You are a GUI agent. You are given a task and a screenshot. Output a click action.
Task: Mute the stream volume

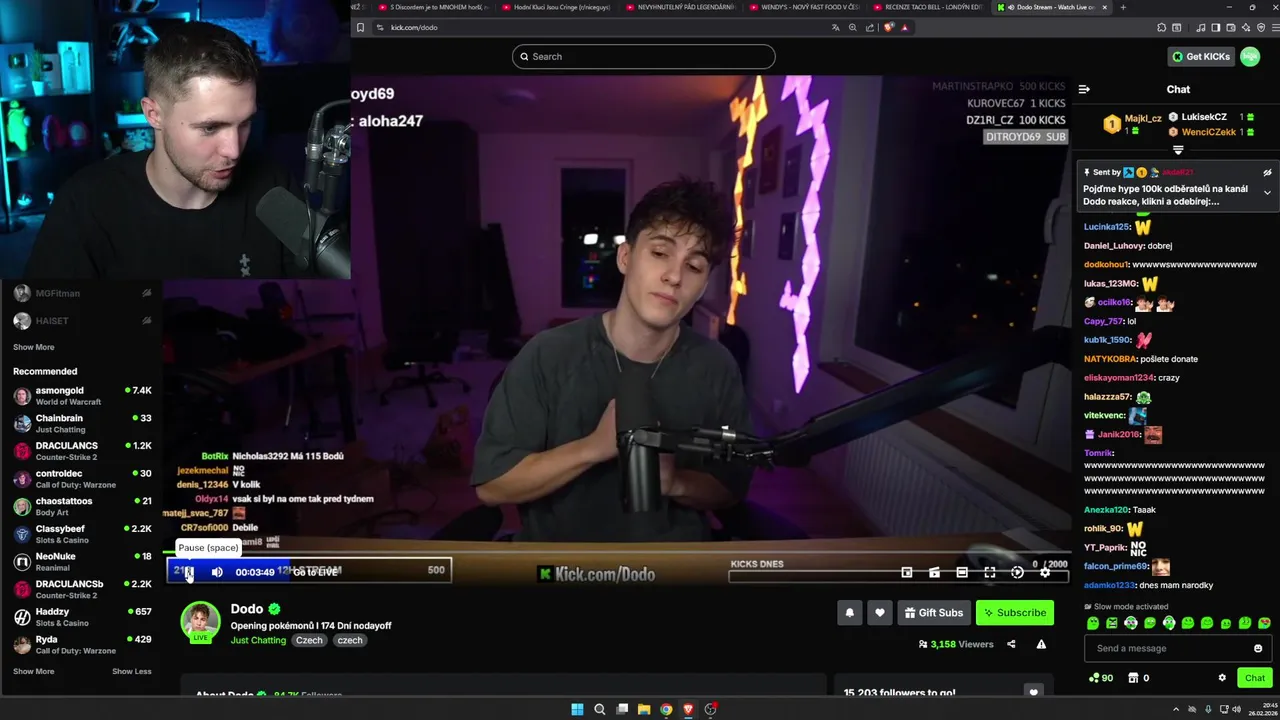tap(217, 572)
